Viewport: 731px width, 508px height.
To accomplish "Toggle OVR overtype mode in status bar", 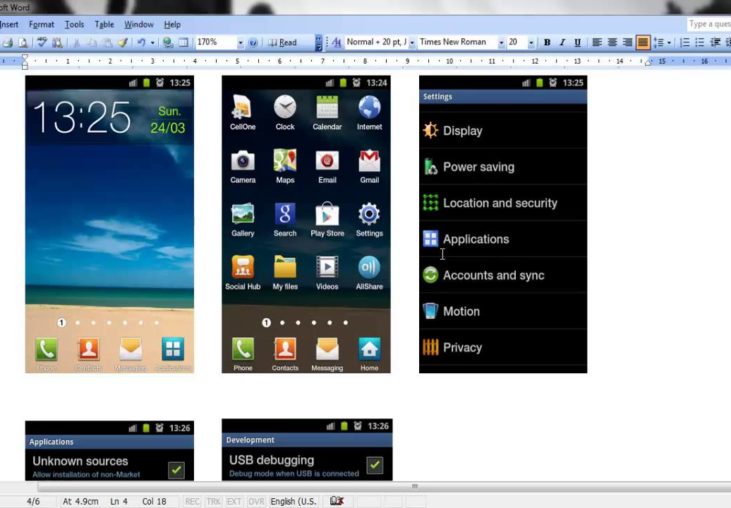I will click(256, 500).
